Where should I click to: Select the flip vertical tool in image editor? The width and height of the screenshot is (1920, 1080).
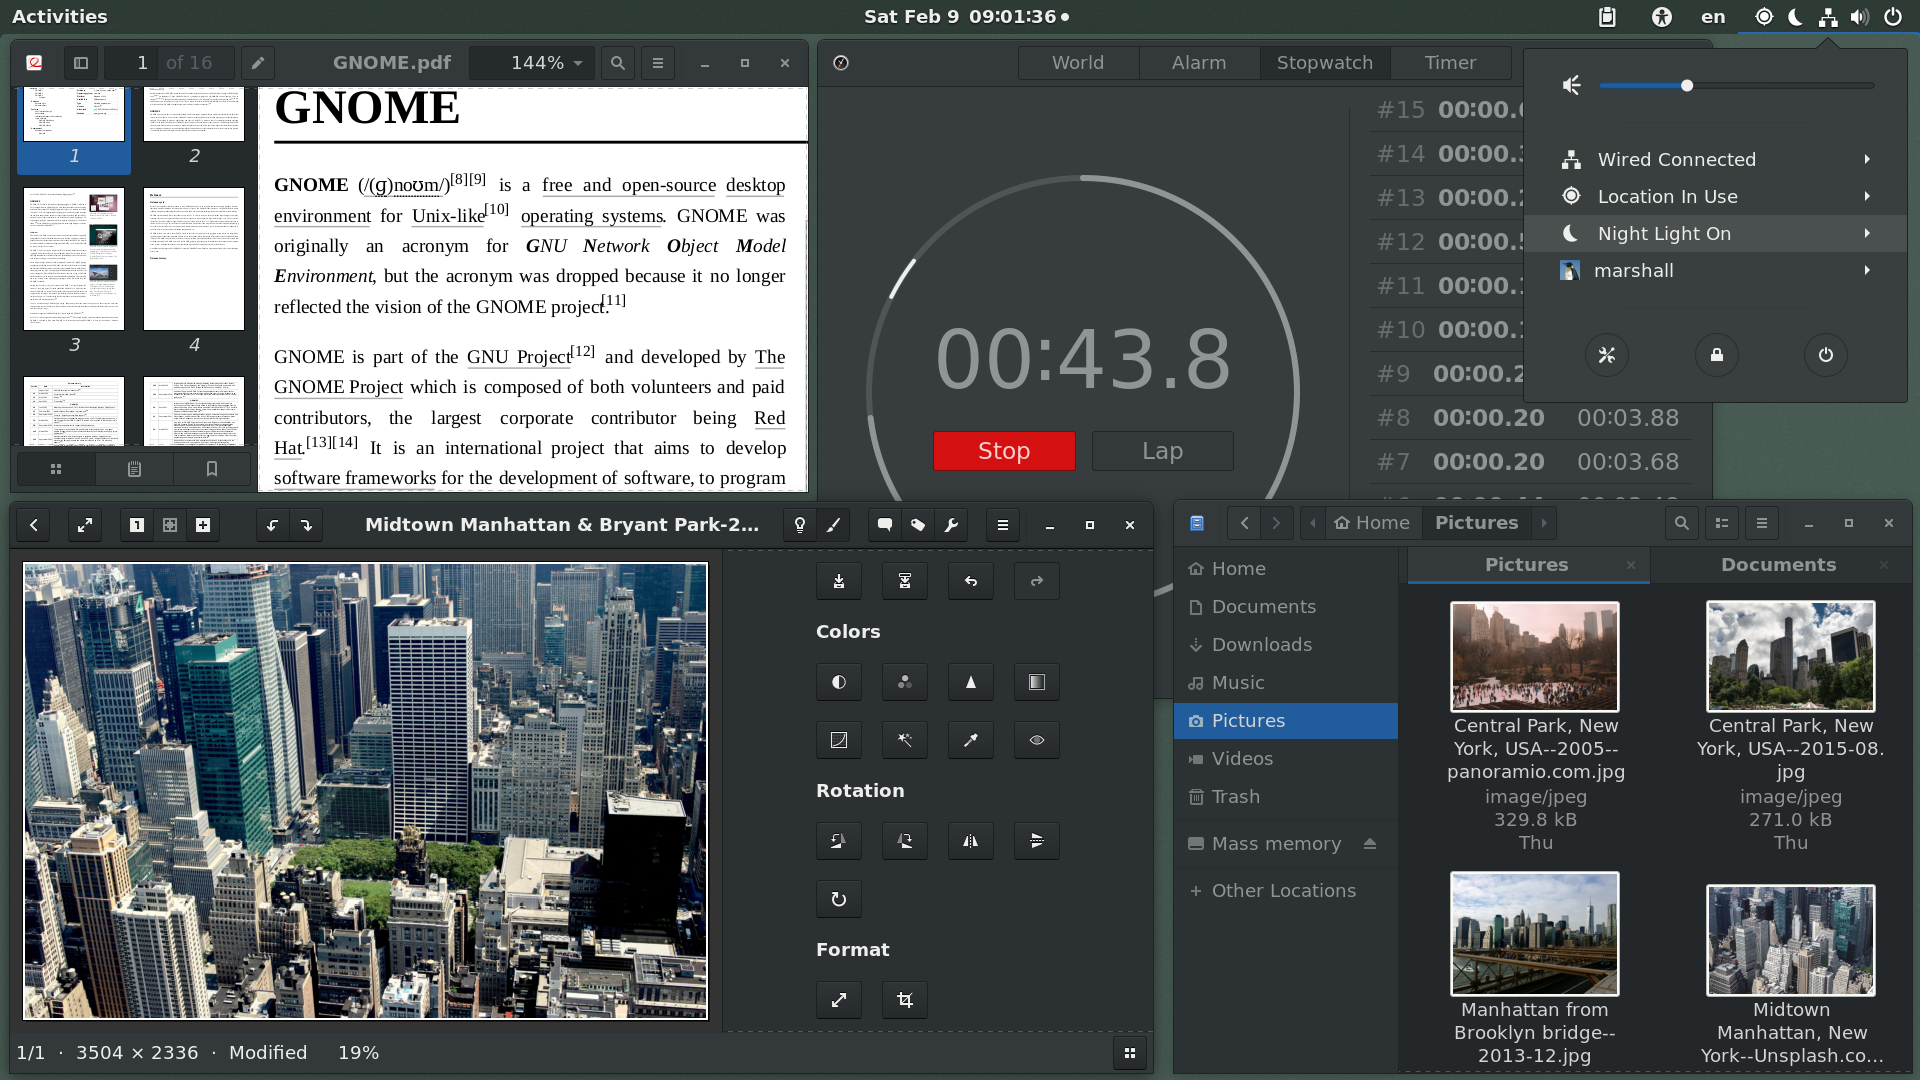click(1036, 841)
